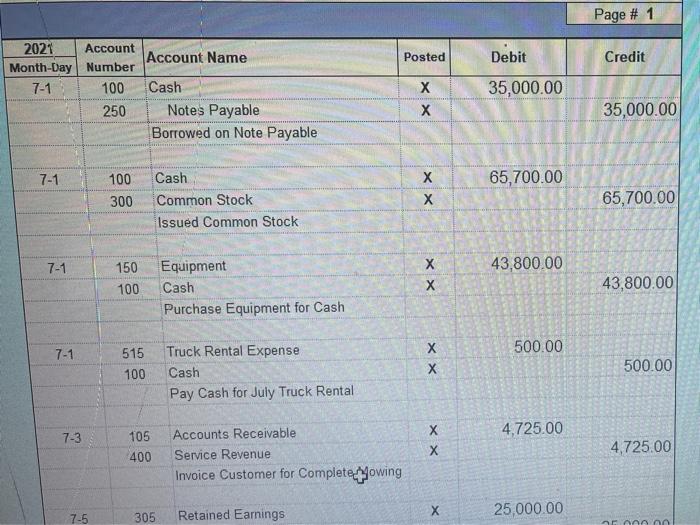Image resolution: width=700 pixels, height=525 pixels.
Task: Select account number 305 cell
Action: pyautogui.click(x=145, y=517)
